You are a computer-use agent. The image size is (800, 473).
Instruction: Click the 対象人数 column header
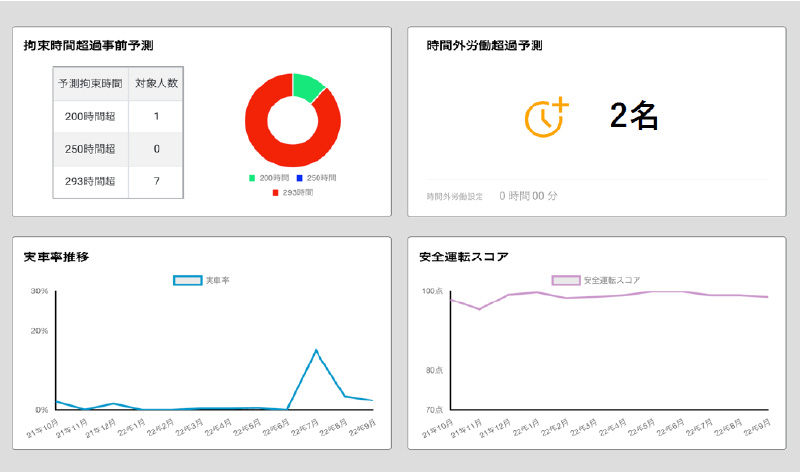click(x=156, y=84)
